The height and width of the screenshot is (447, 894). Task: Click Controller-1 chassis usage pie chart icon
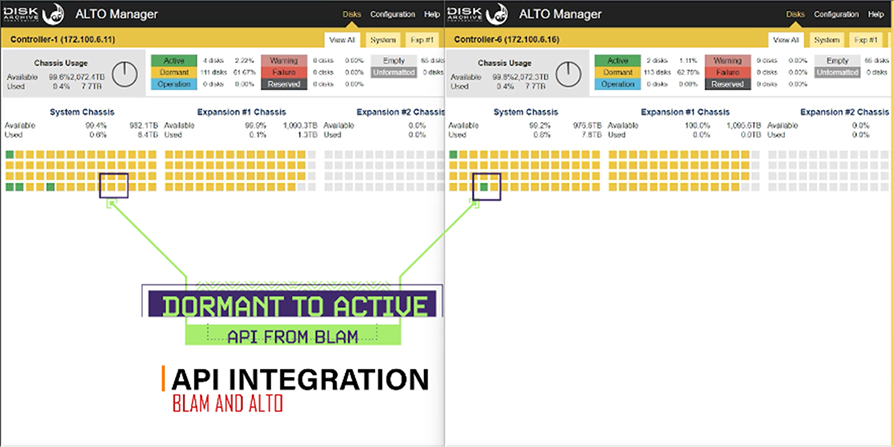click(125, 76)
